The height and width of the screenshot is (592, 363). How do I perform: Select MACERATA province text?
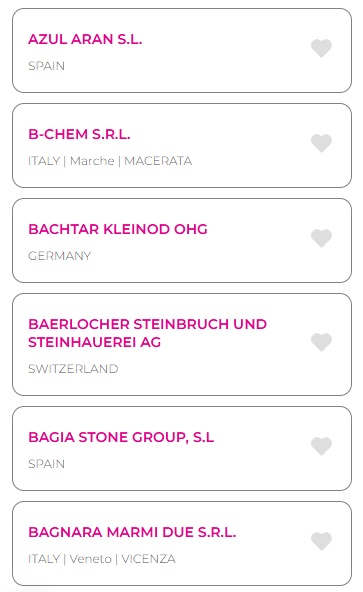pyautogui.click(x=158, y=161)
